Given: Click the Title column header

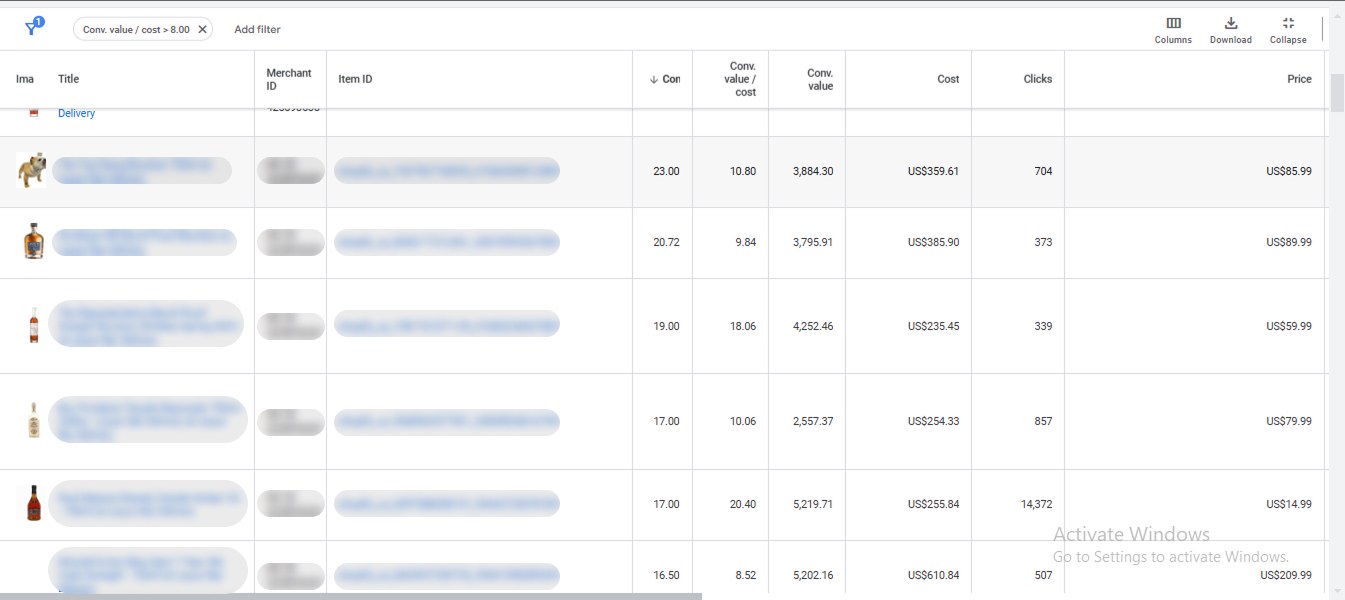Looking at the screenshot, I should point(68,79).
